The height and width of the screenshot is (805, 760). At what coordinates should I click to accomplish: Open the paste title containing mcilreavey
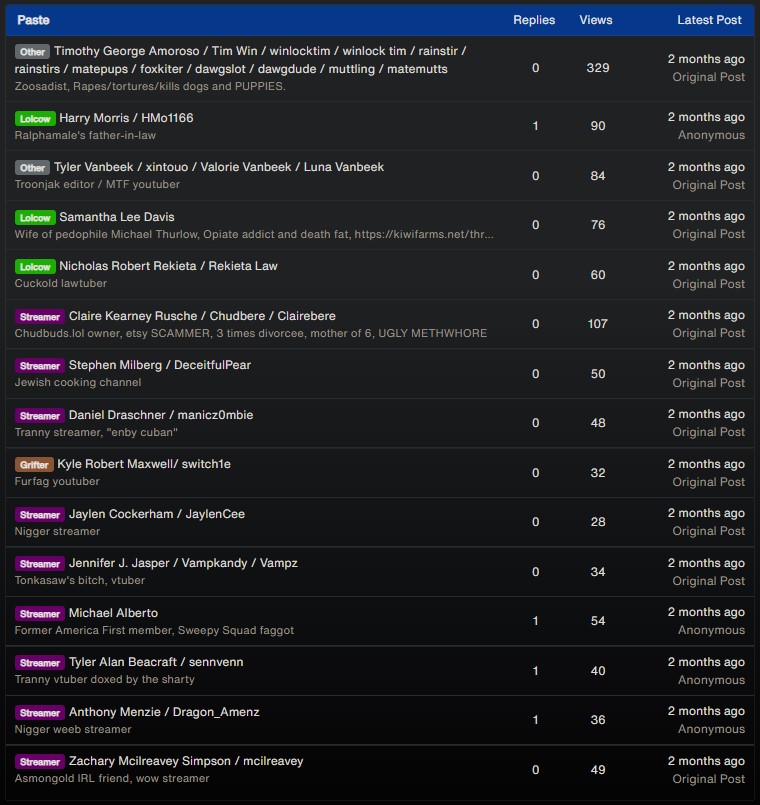186,761
